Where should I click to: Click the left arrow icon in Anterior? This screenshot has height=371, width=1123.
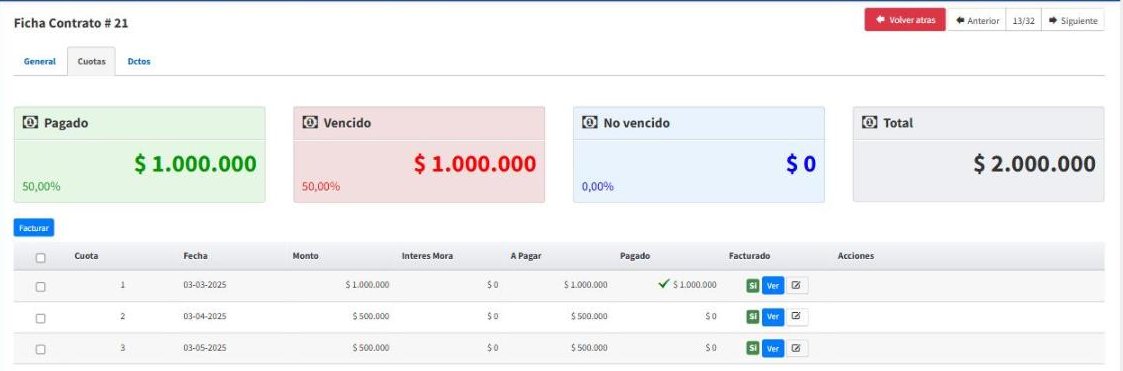960,20
